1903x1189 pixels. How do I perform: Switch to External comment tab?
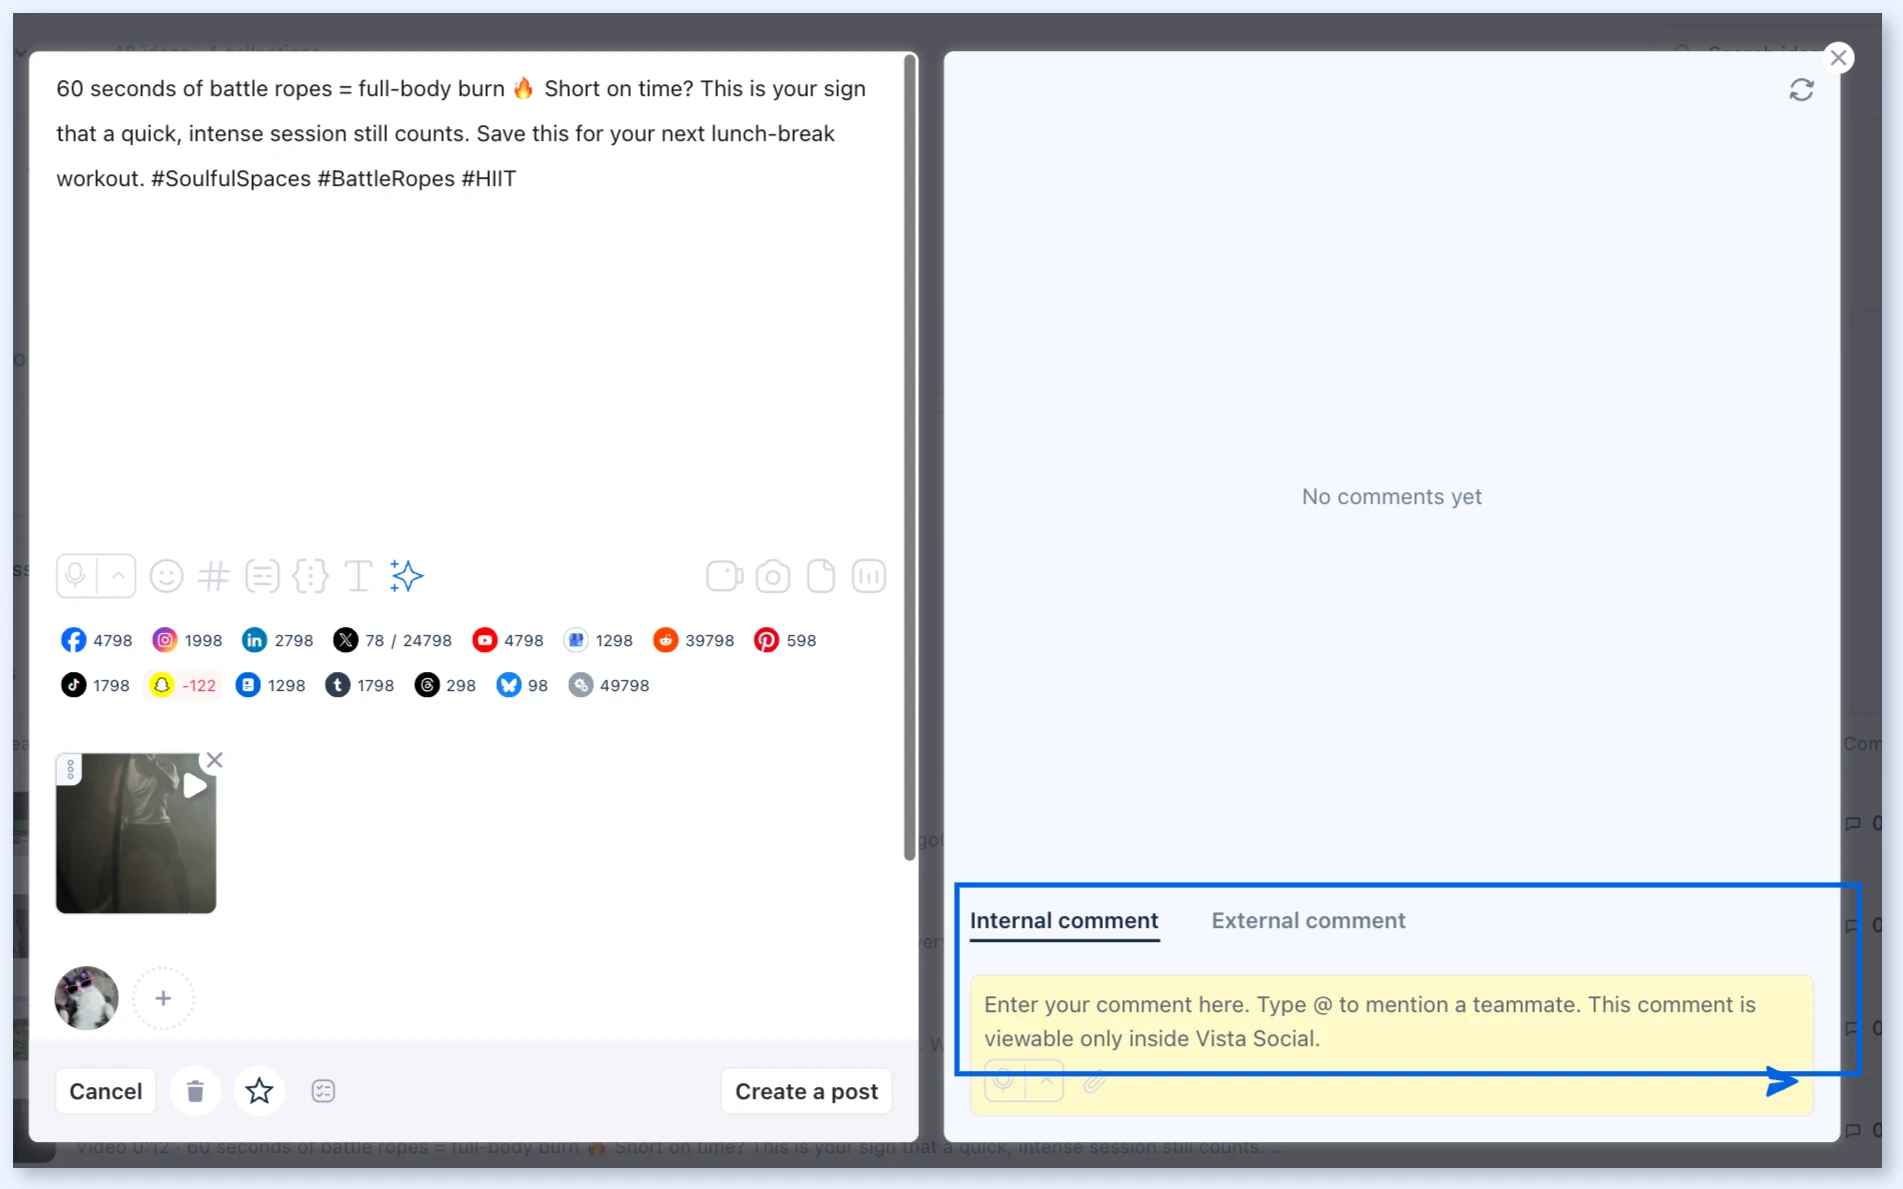[x=1308, y=920]
